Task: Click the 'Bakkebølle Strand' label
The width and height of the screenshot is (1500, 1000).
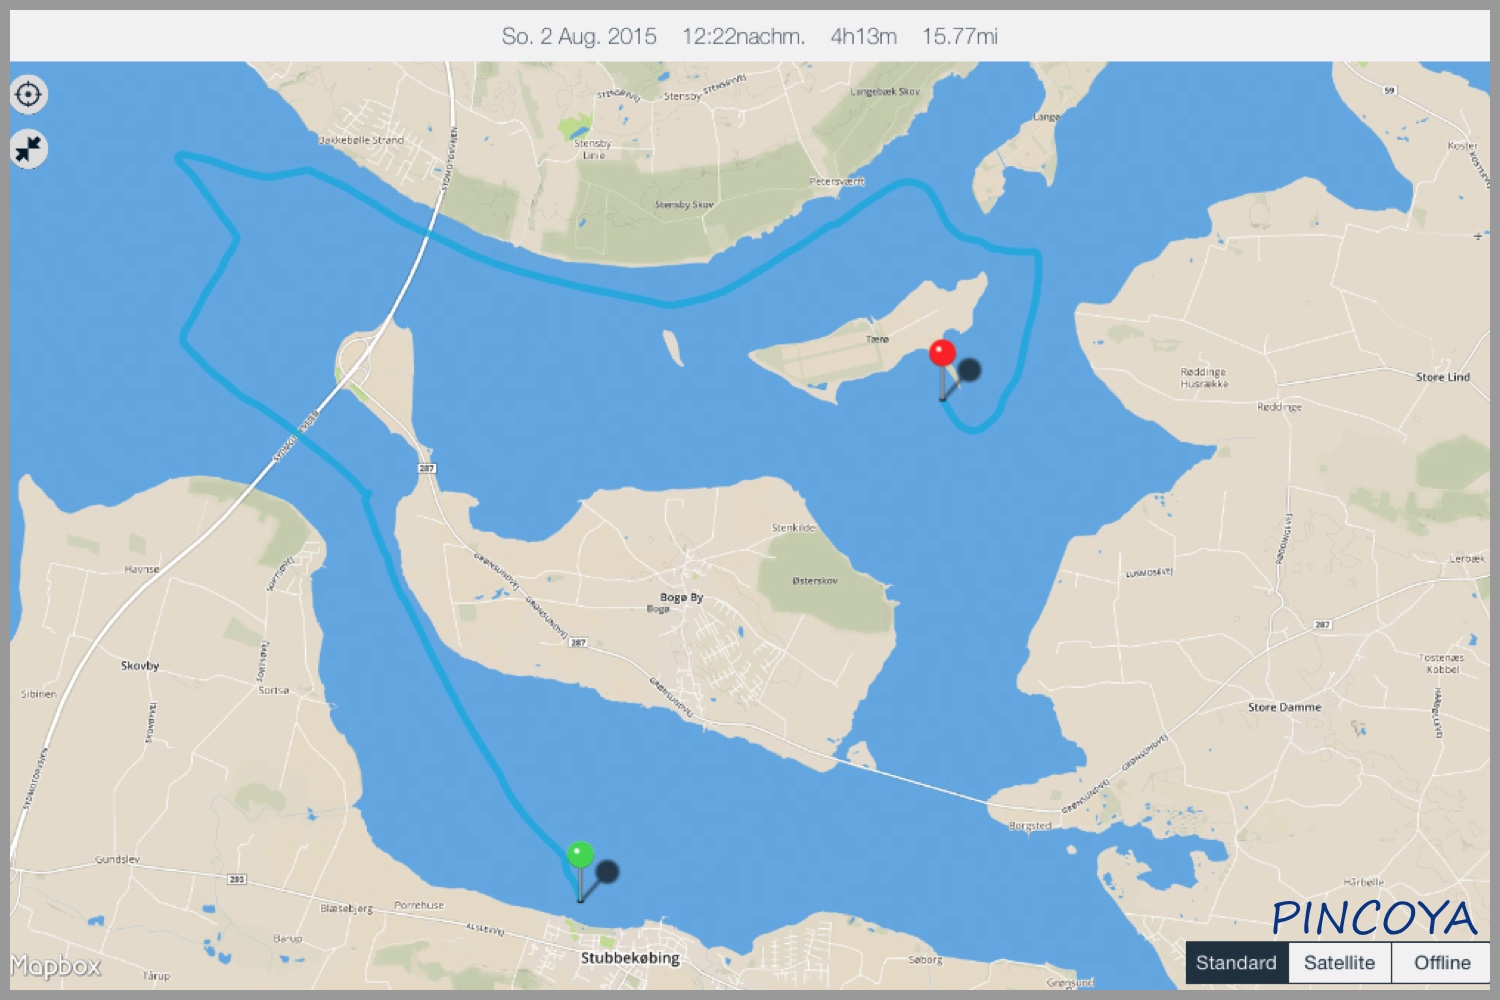Action: 361,140
